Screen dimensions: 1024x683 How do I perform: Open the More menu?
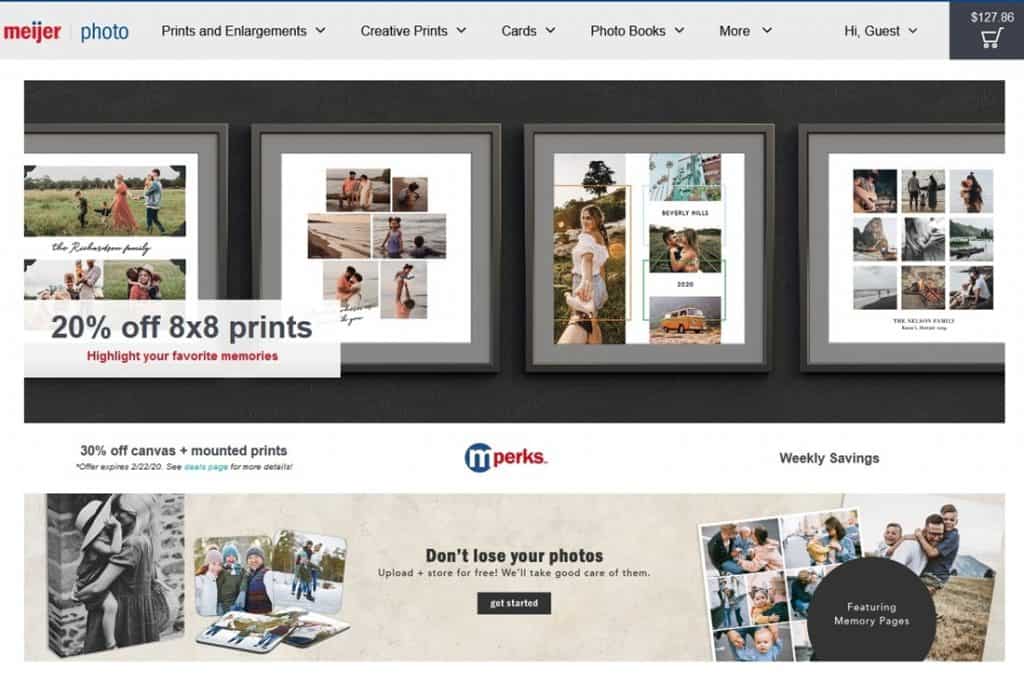pyautogui.click(x=734, y=31)
